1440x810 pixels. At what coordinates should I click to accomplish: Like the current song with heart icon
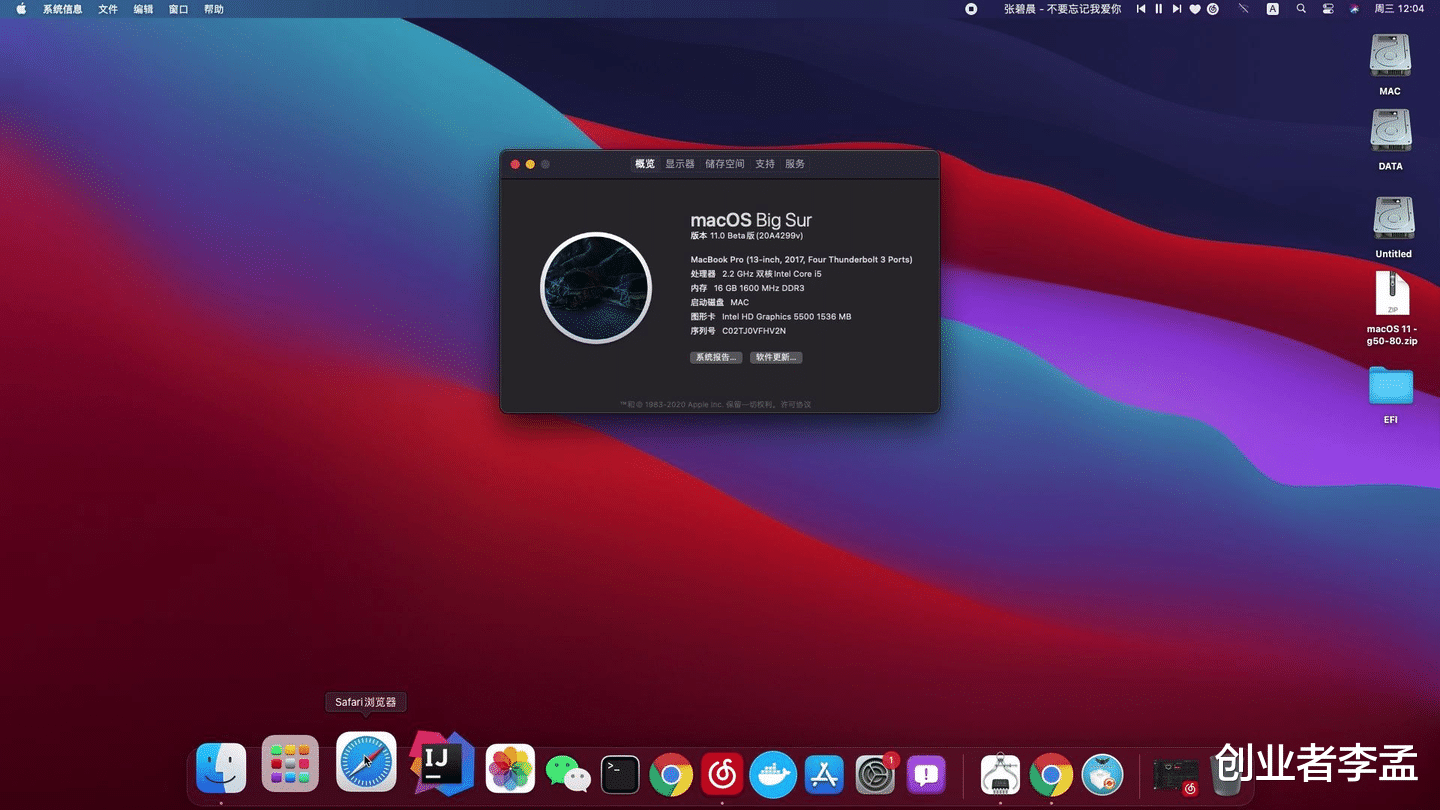pos(1195,9)
